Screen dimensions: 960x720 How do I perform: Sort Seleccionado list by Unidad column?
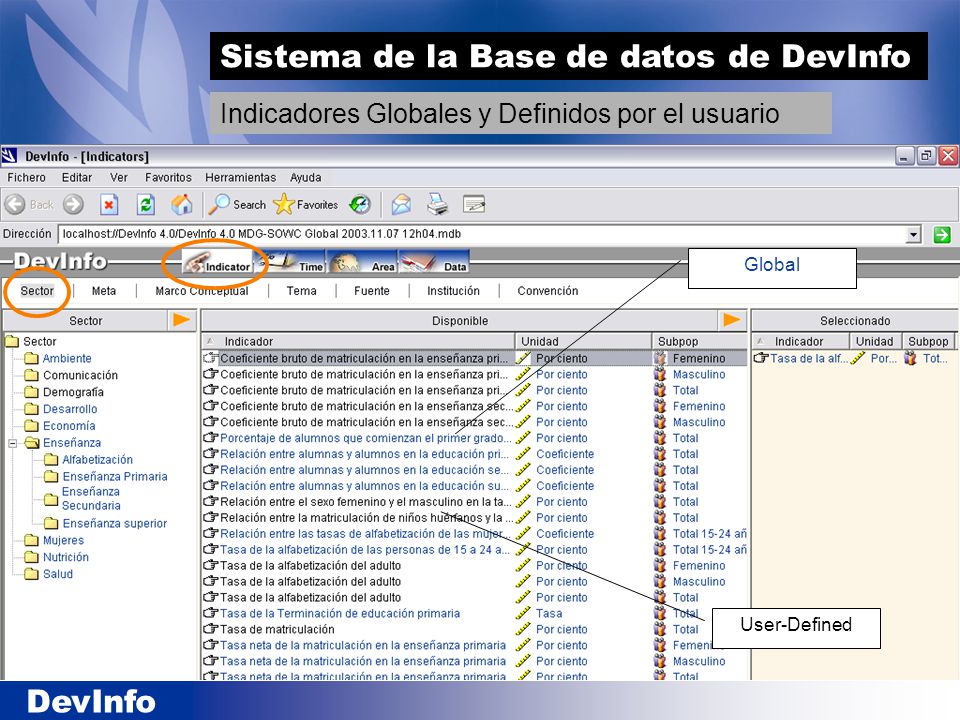pos(876,341)
